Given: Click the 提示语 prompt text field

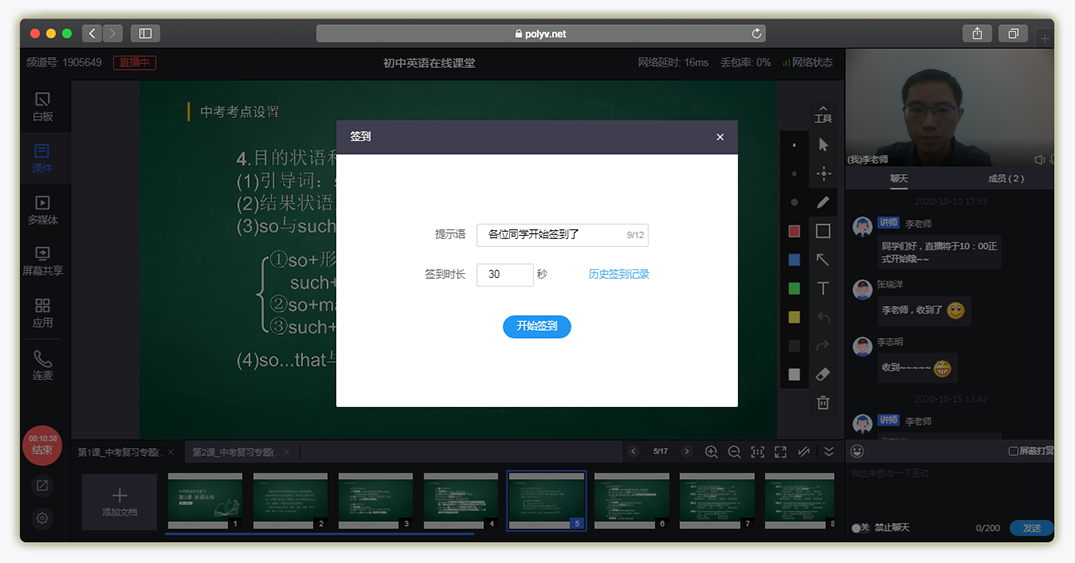Looking at the screenshot, I should [x=562, y=235].
